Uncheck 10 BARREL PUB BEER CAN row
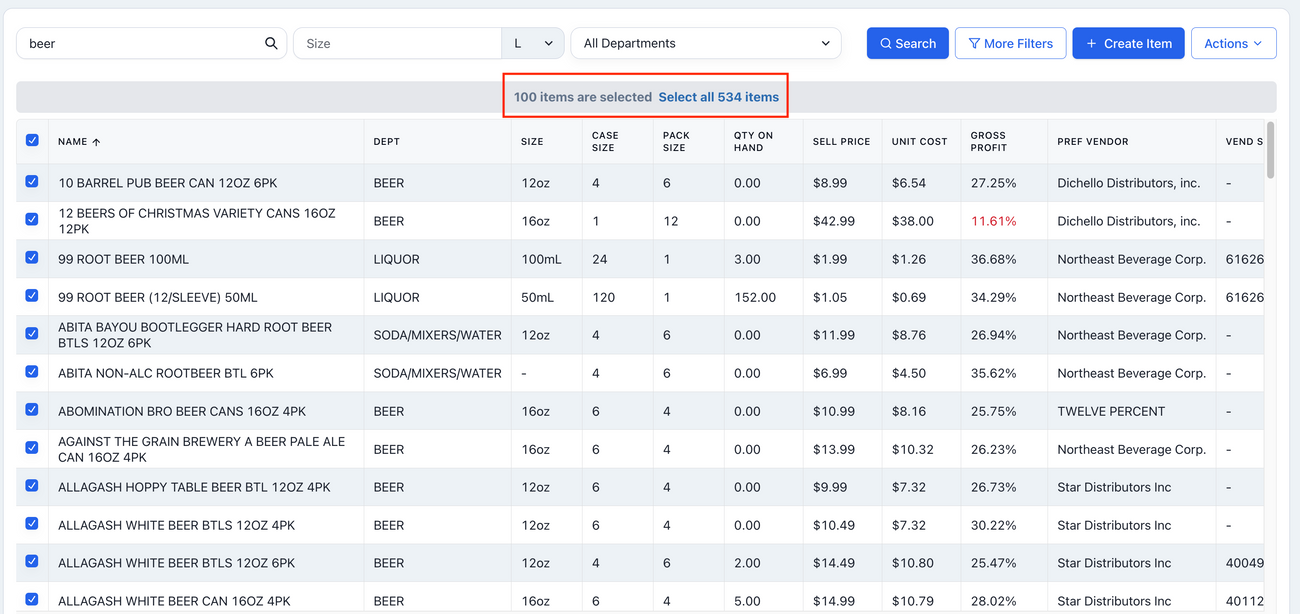The height and width of the screenshot is (614, 1300). pyautogui.click(x=32, y=182)
